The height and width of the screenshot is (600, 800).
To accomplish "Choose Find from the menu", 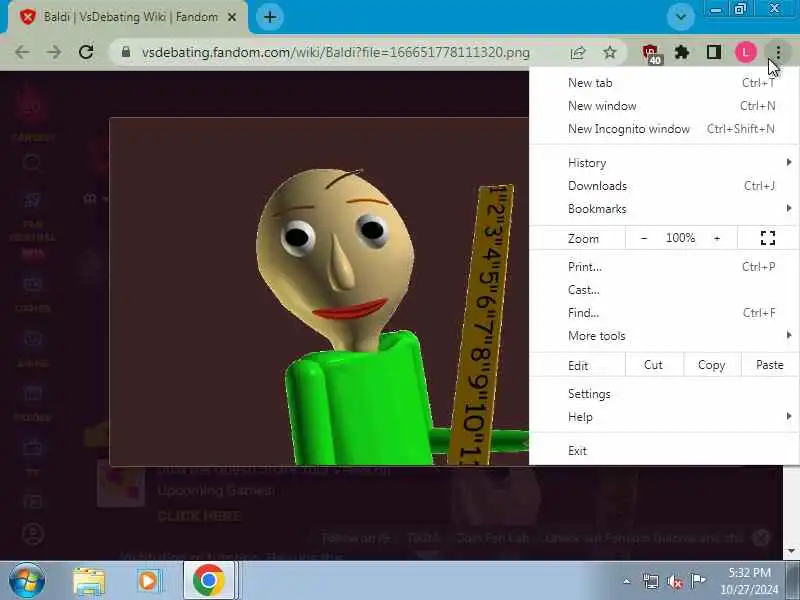I will pos(664,313).
